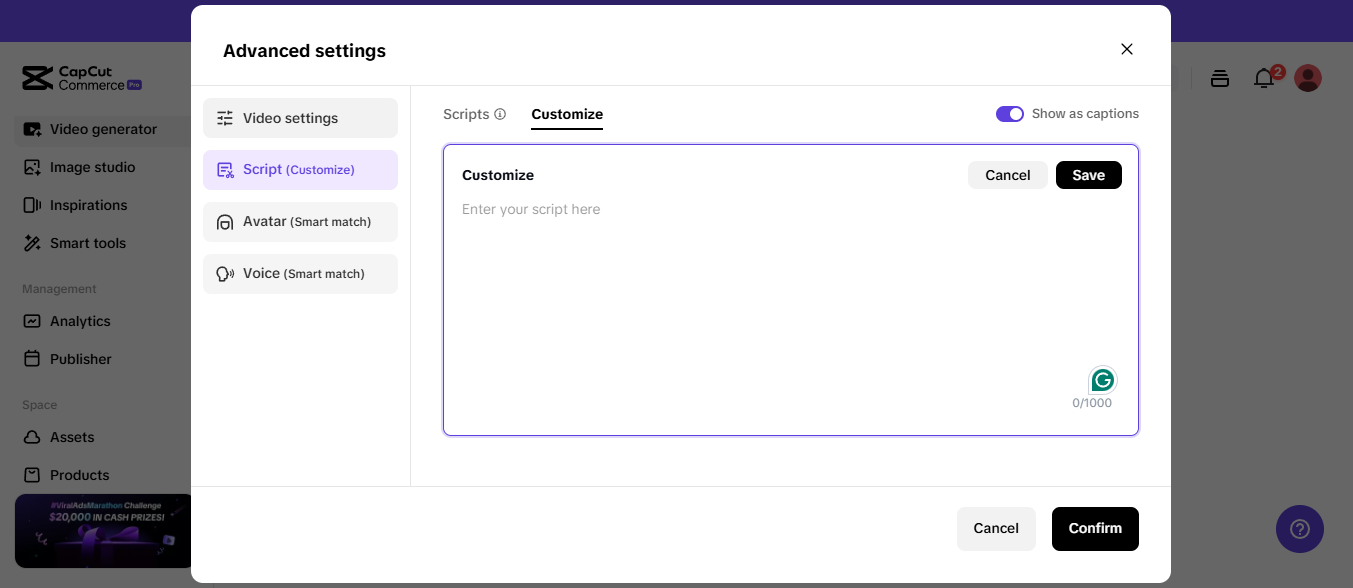Open Analytics in the sidebar
This screenshot has width=1353, height=588.
(x=80, y=321)
